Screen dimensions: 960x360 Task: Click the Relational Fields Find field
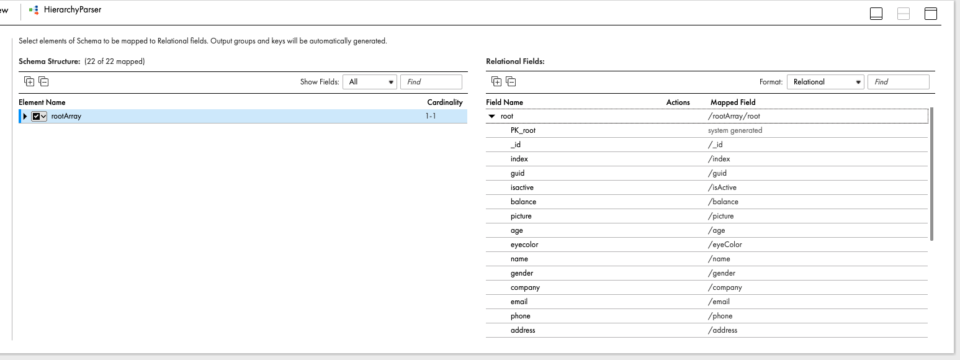click(898, 81)
